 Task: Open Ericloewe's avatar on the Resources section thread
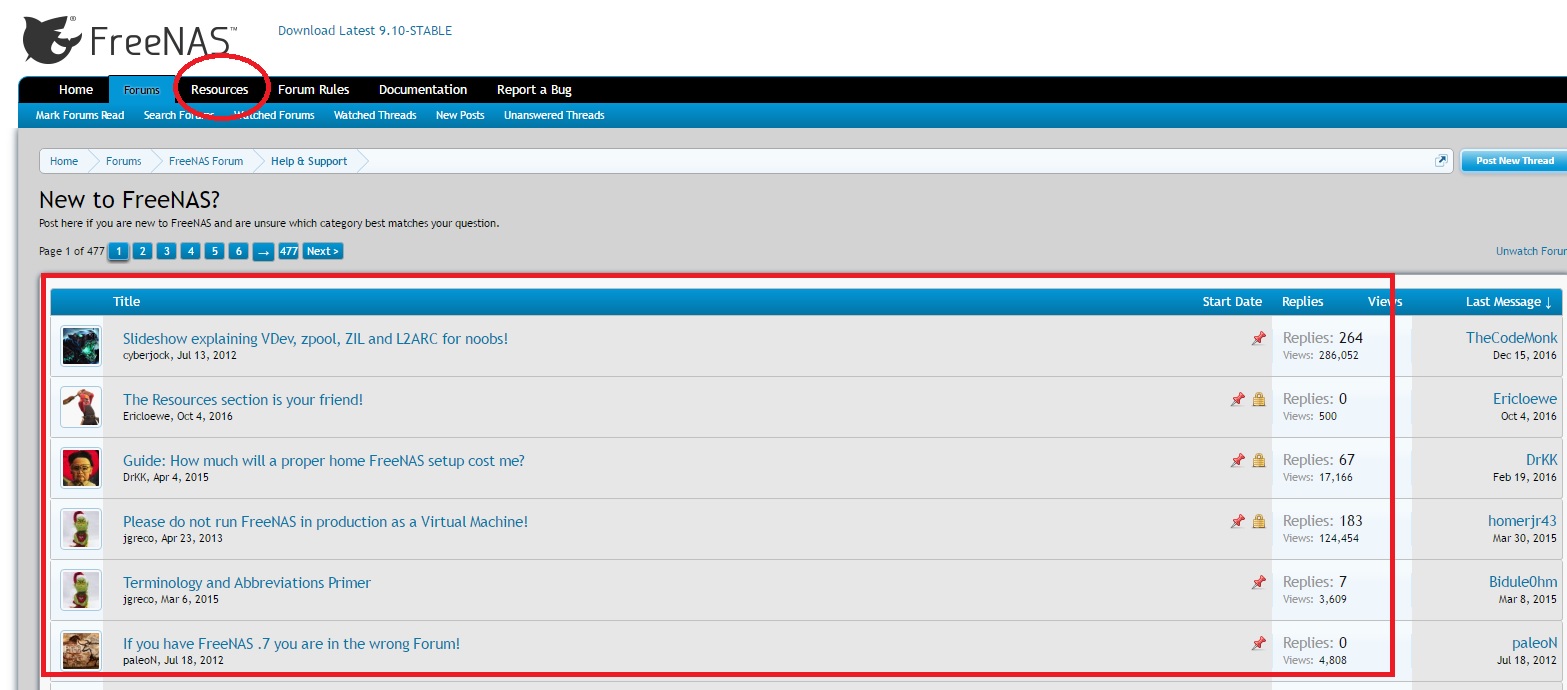[80, 407]
